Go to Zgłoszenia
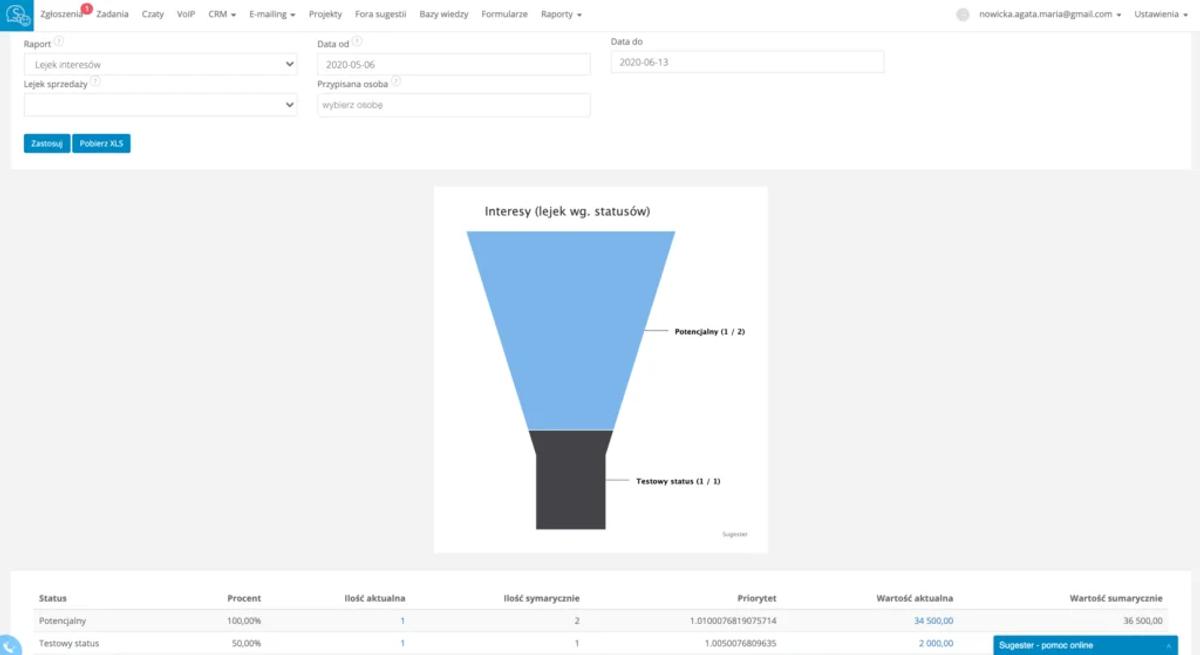This screenshot has height=655, width=1200. click(61, 15)
